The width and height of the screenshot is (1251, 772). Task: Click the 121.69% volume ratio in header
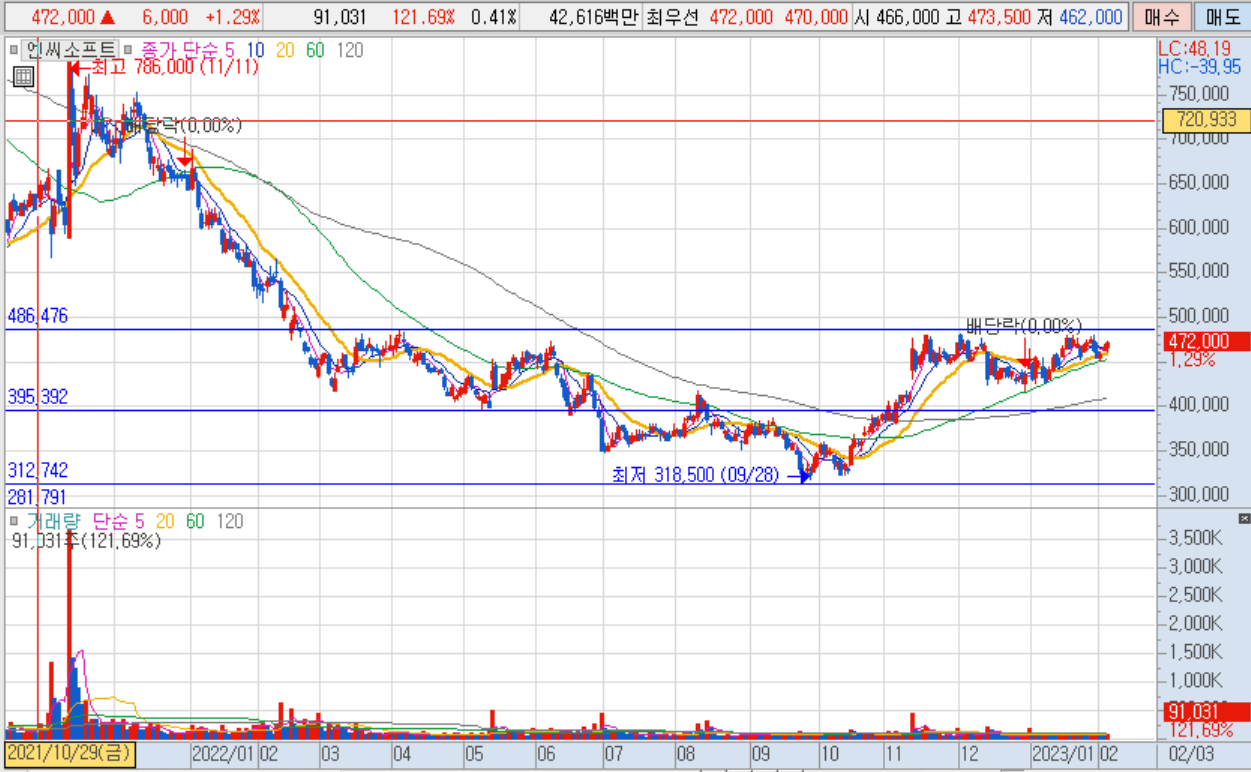[425, 18]
